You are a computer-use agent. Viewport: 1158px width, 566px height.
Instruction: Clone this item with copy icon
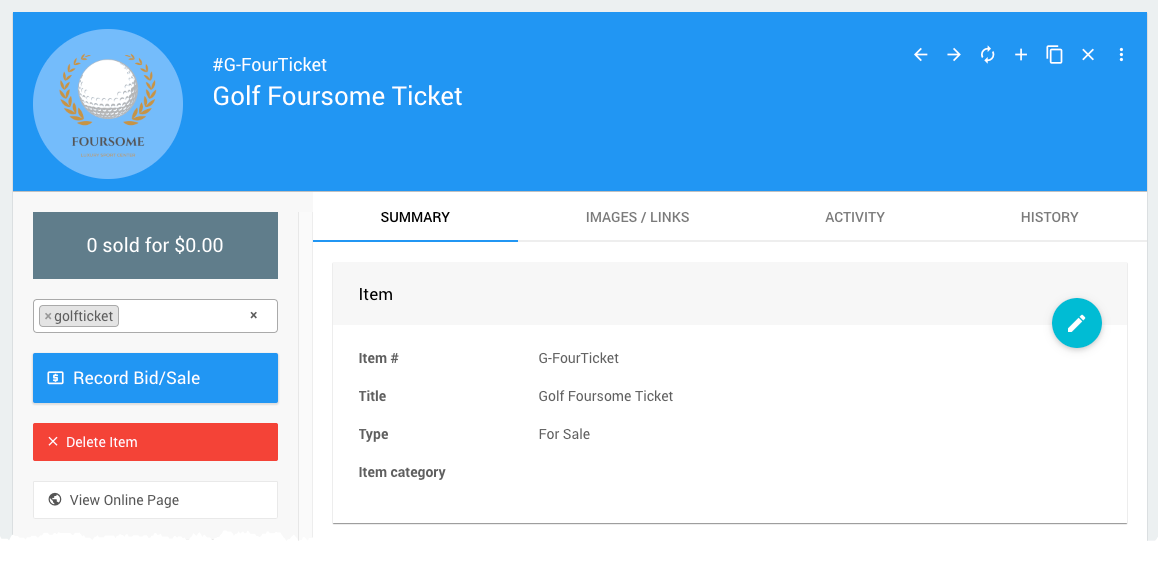[1054, 55]
